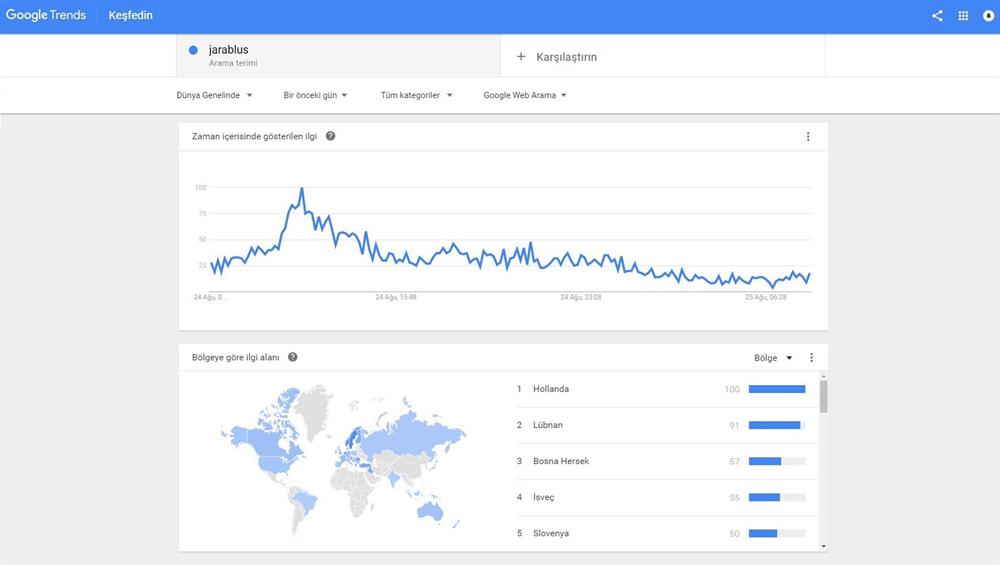Click the Google Trends logo
This screenshot has height=565, width=1000.
tap(46, 16)
